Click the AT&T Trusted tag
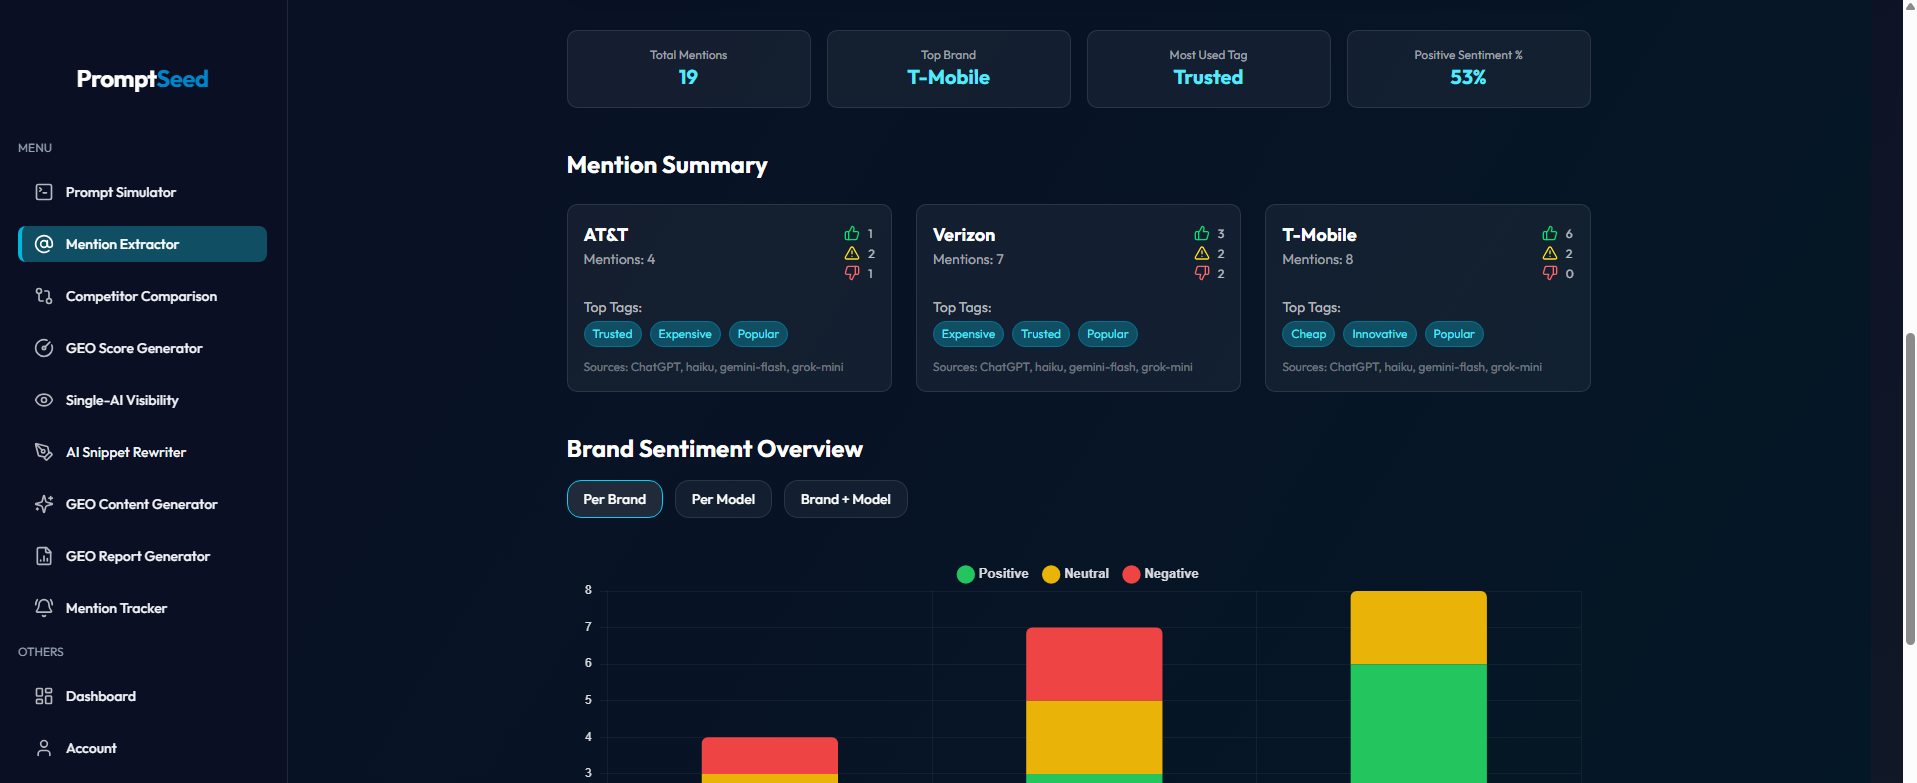1917x783 pixels. [x=612, y=334]
